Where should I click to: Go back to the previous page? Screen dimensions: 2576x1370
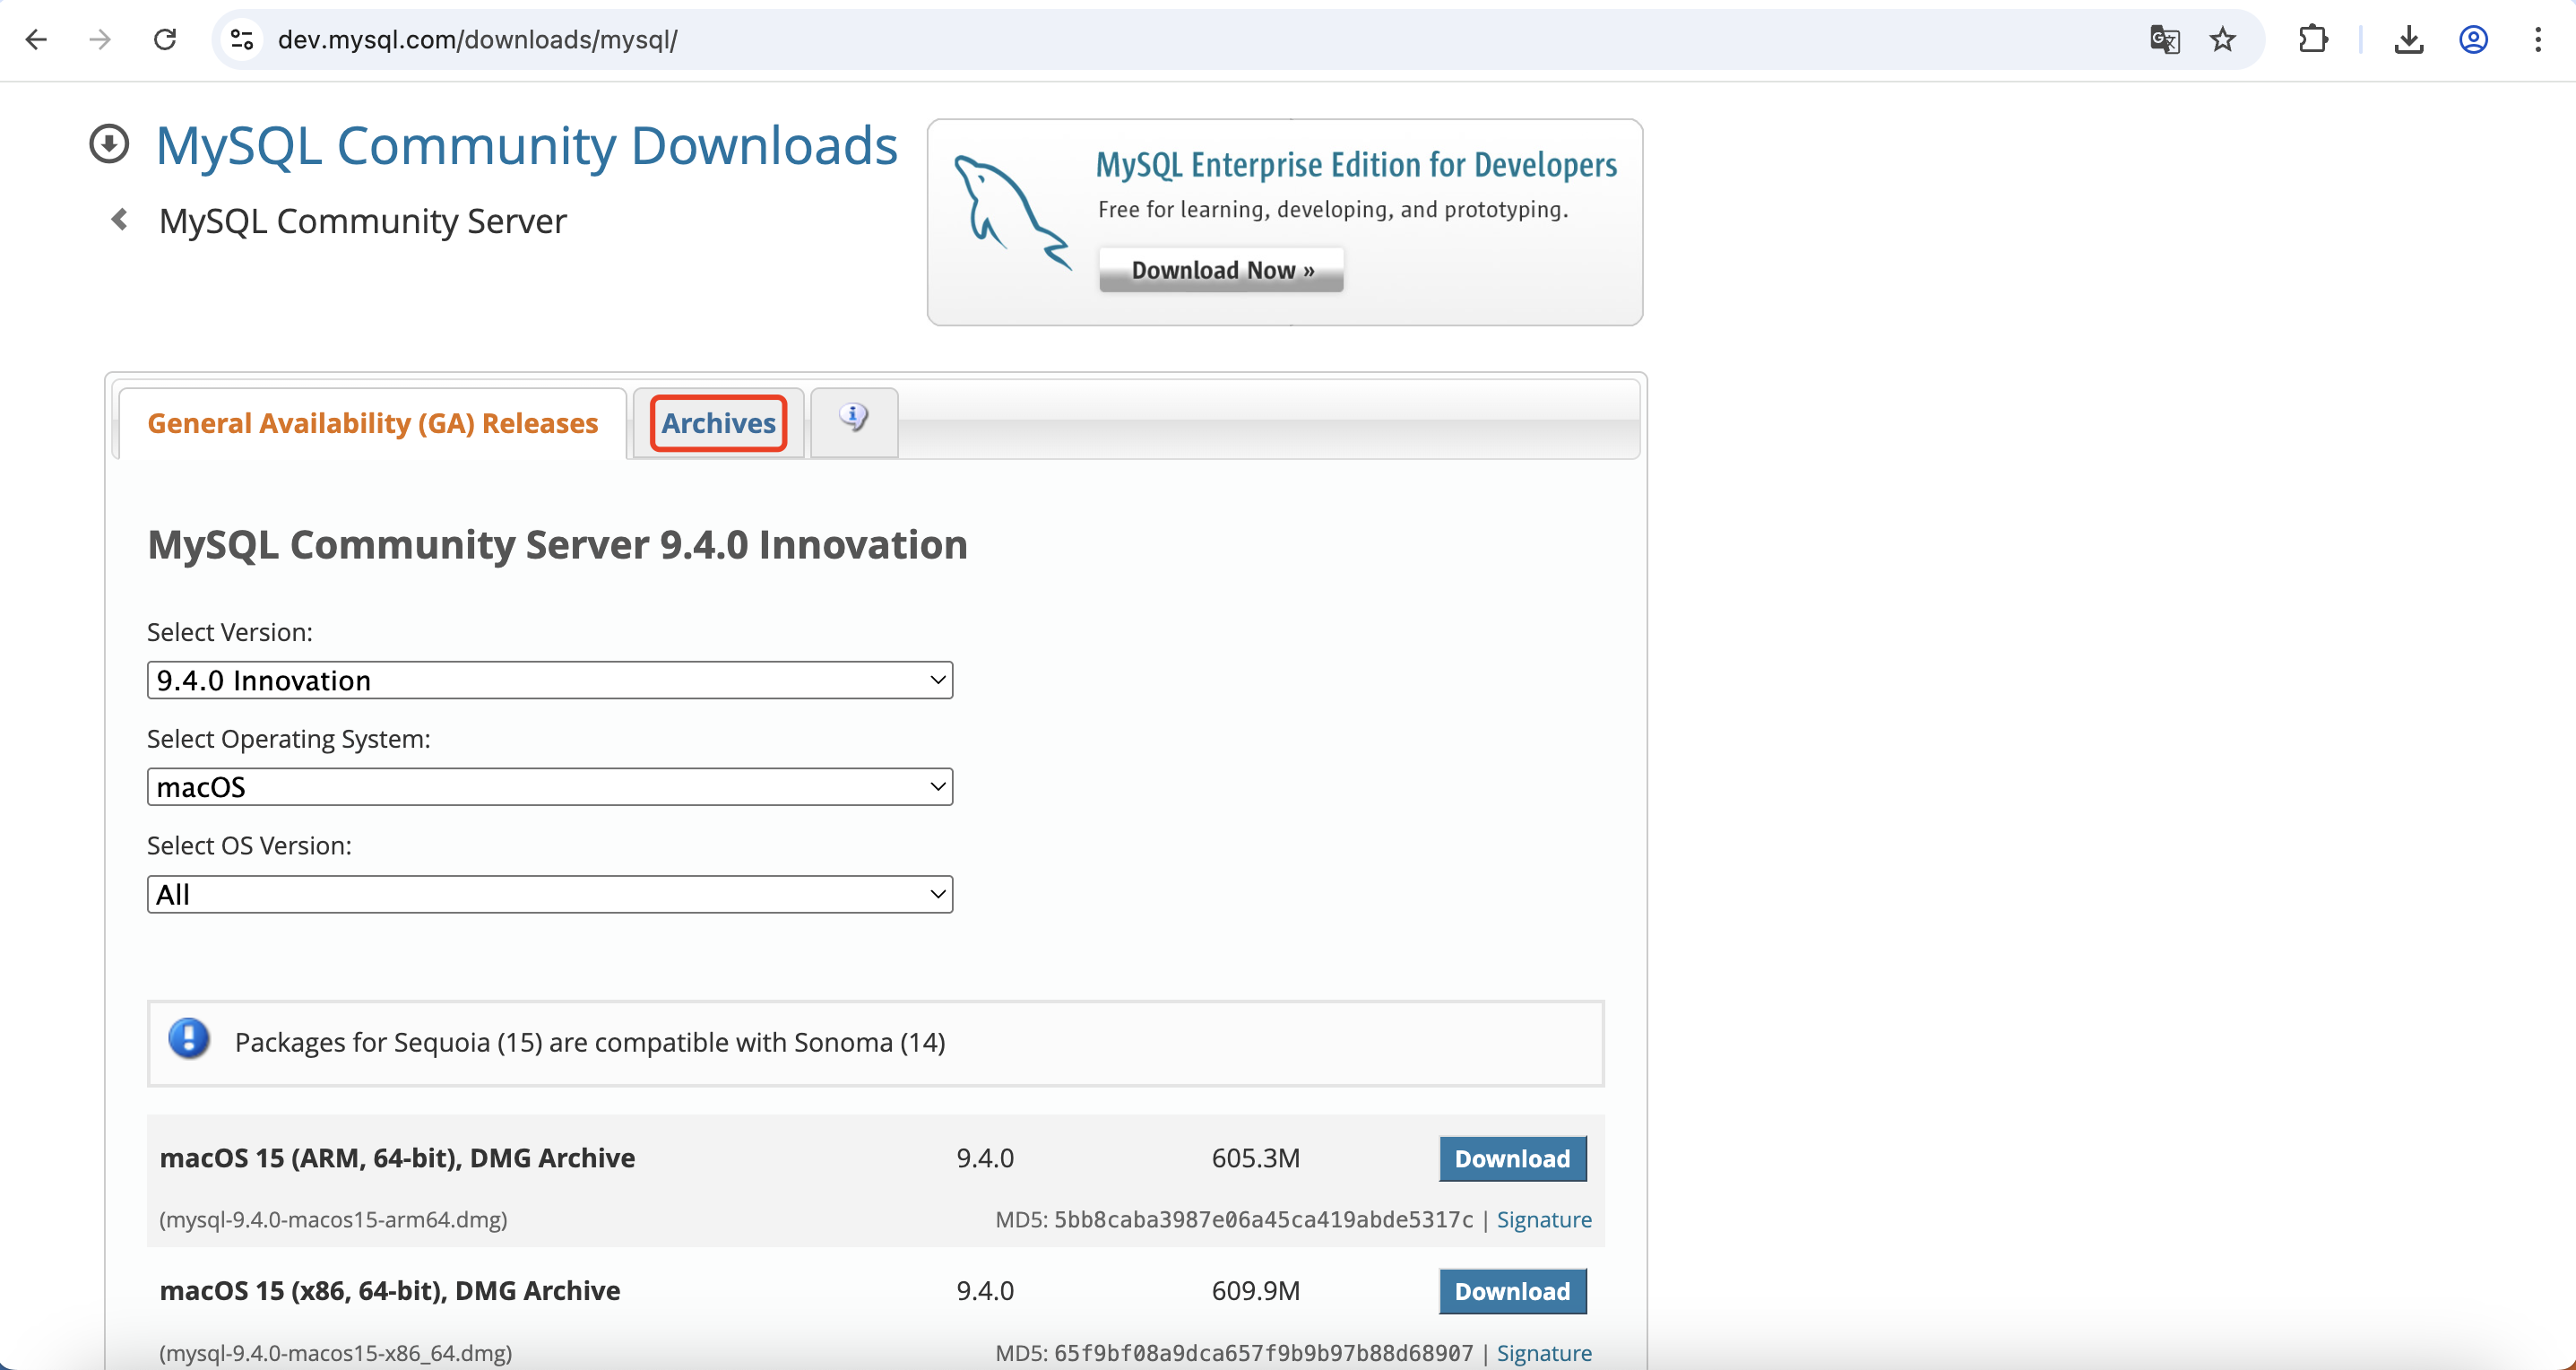36,39
